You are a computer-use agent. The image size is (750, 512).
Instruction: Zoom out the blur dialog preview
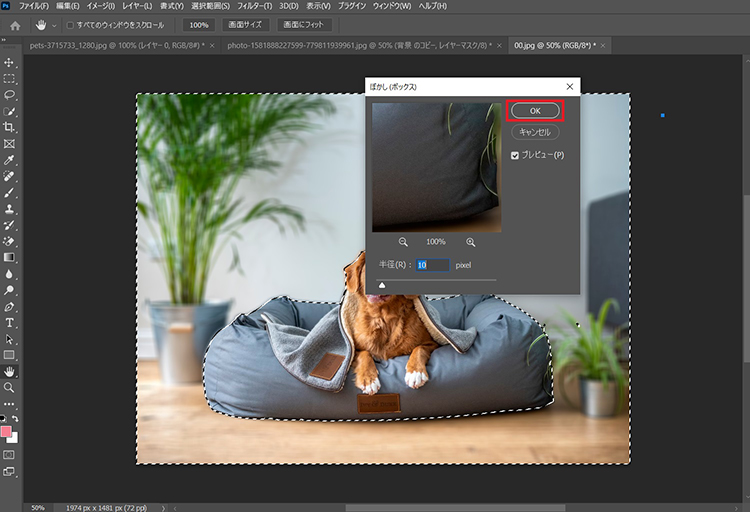pos(403,242)
